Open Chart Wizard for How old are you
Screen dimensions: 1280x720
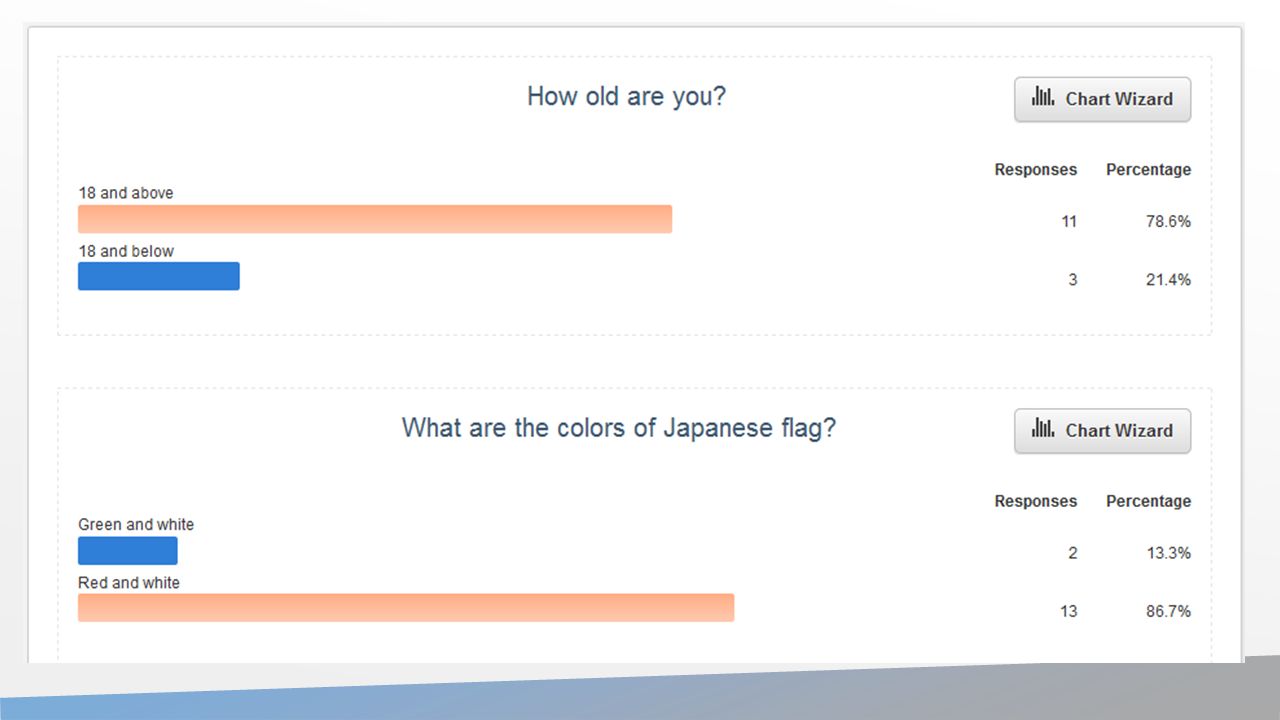(1102, 99)
